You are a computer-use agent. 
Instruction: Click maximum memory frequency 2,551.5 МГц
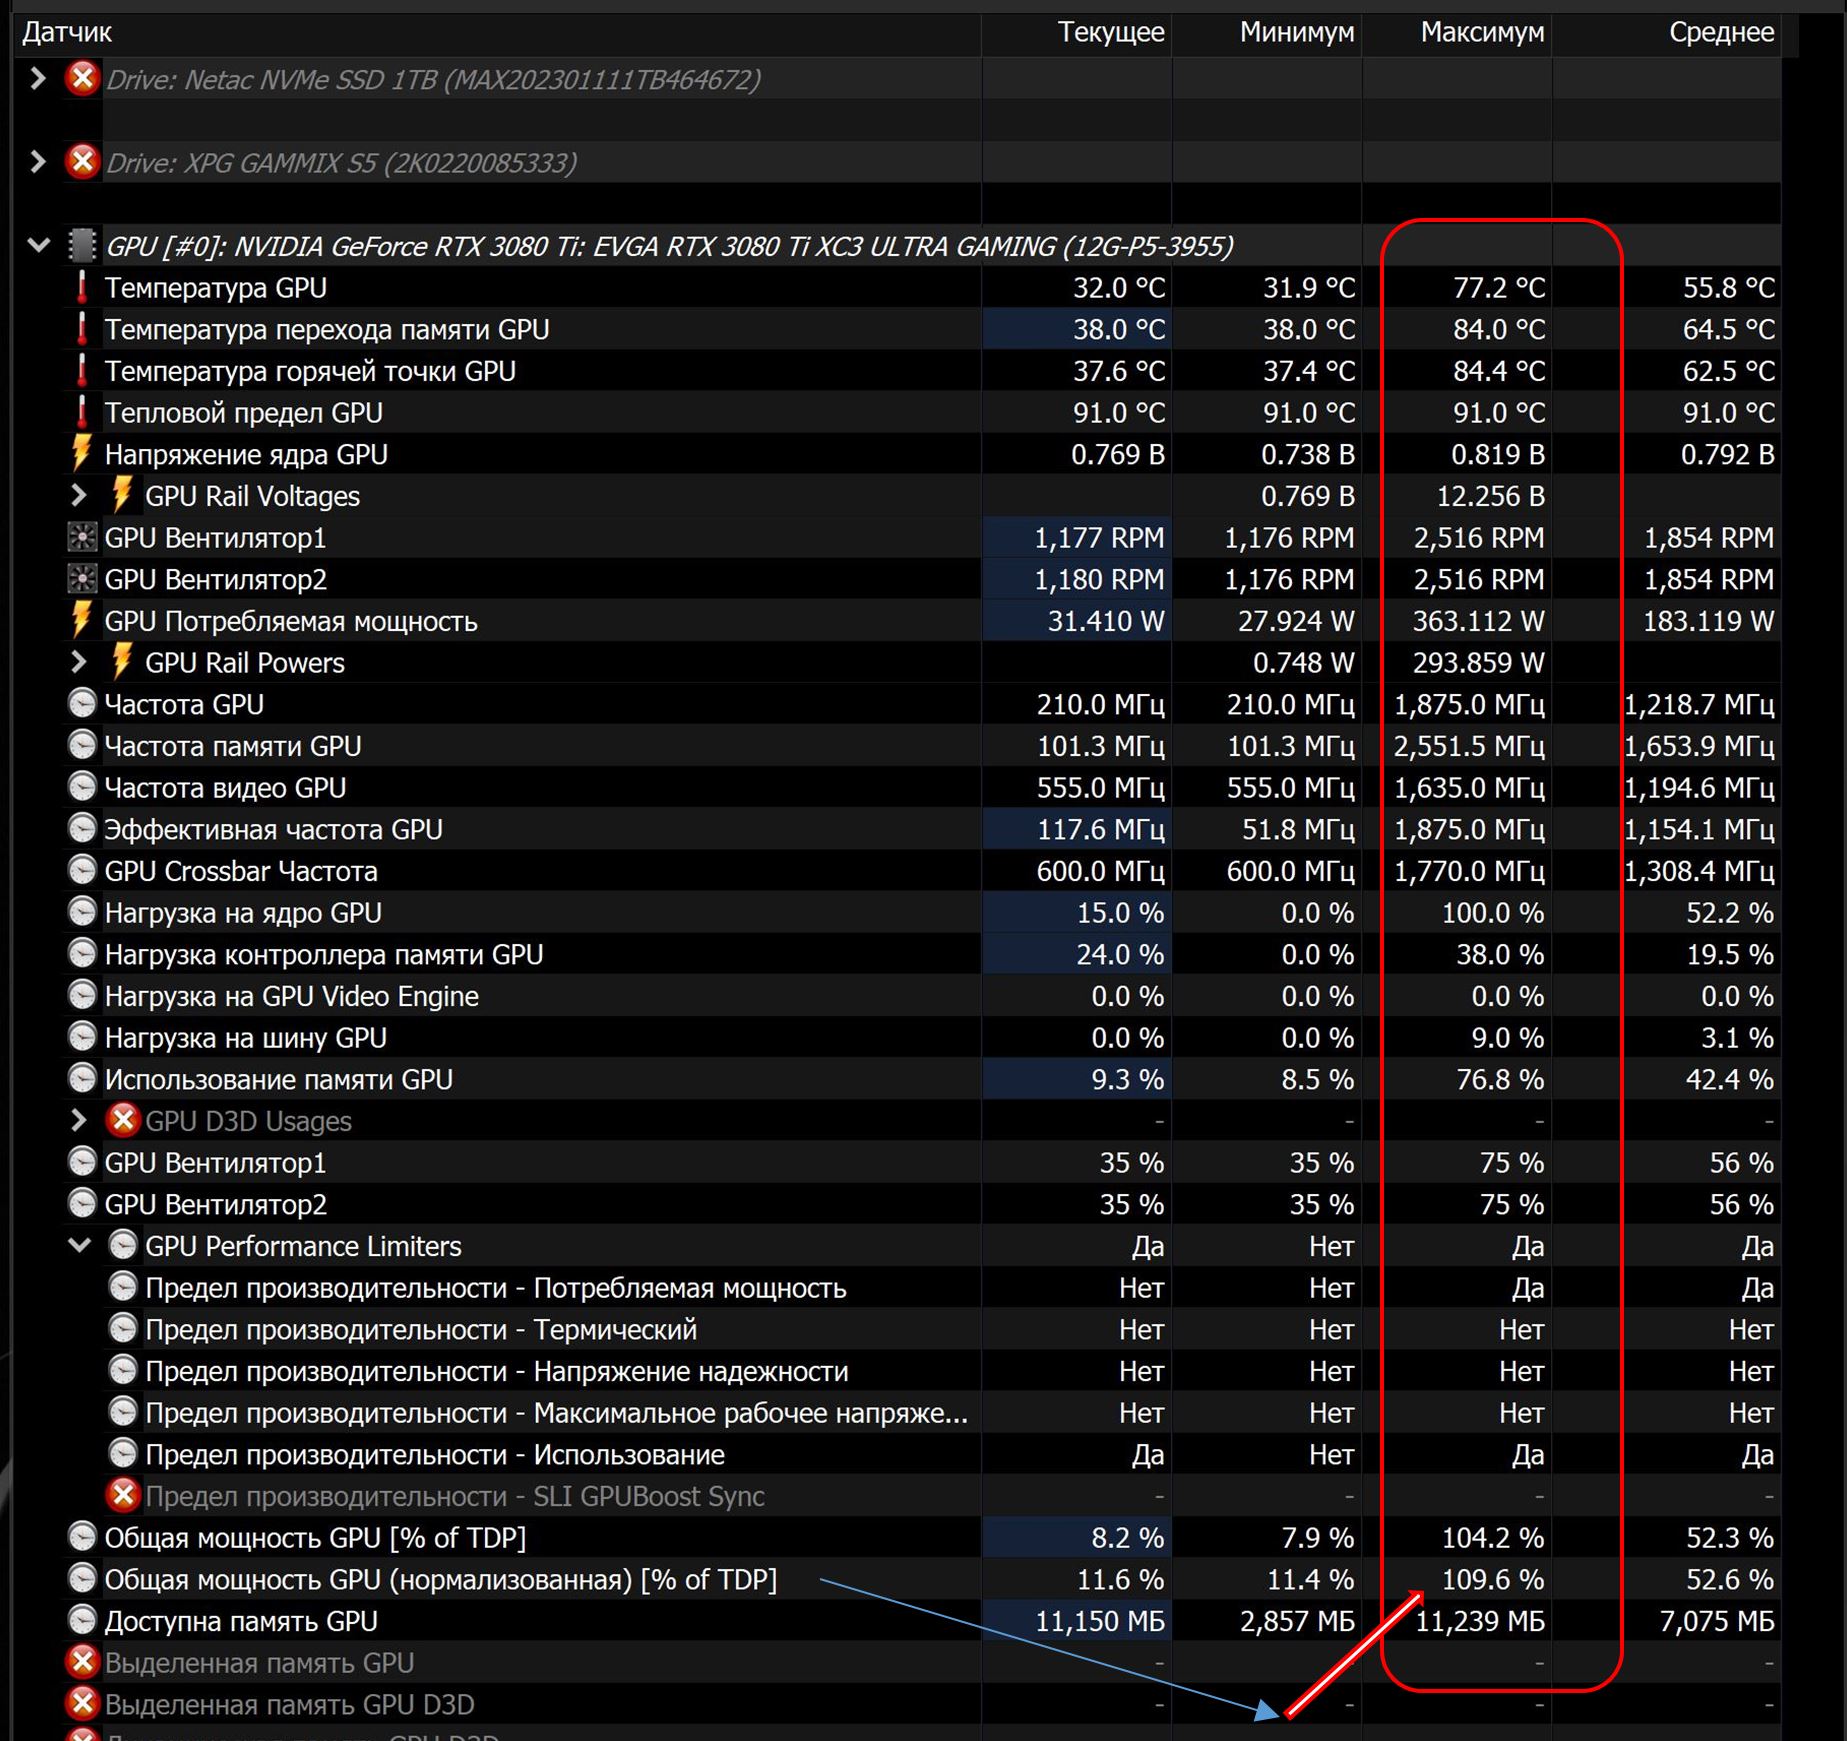[x=1469, y=746]
